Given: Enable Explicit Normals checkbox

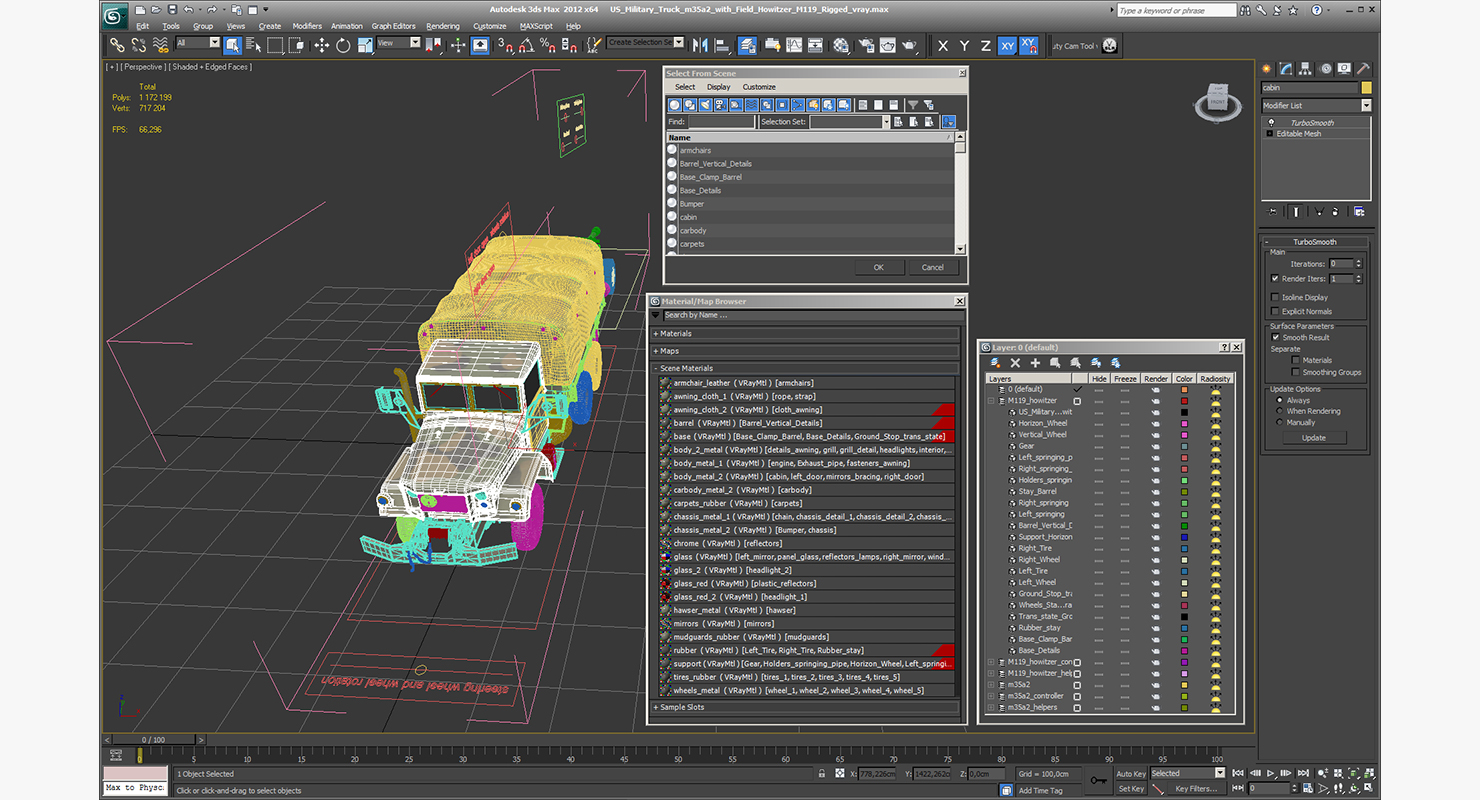Looking at the screenshot, I should point(1274,311).
